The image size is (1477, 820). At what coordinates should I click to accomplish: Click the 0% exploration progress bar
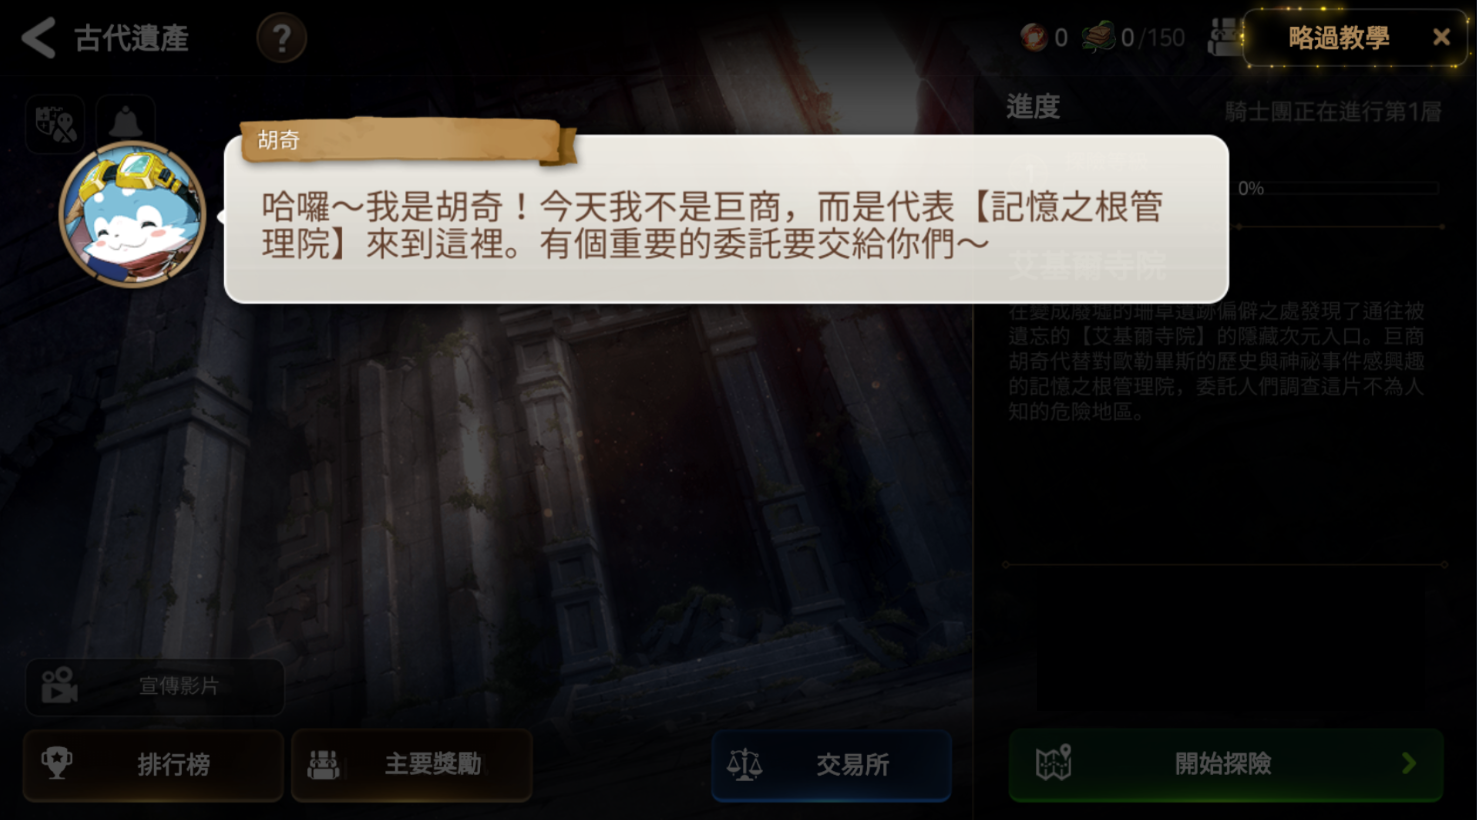point(1339,188)
